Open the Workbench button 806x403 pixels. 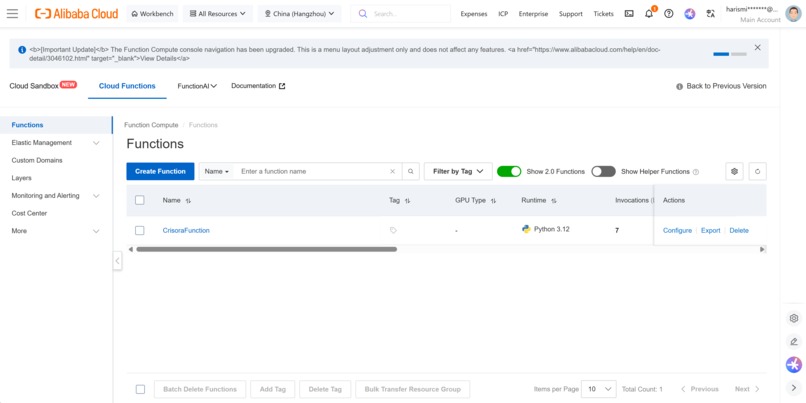point(153,14)
